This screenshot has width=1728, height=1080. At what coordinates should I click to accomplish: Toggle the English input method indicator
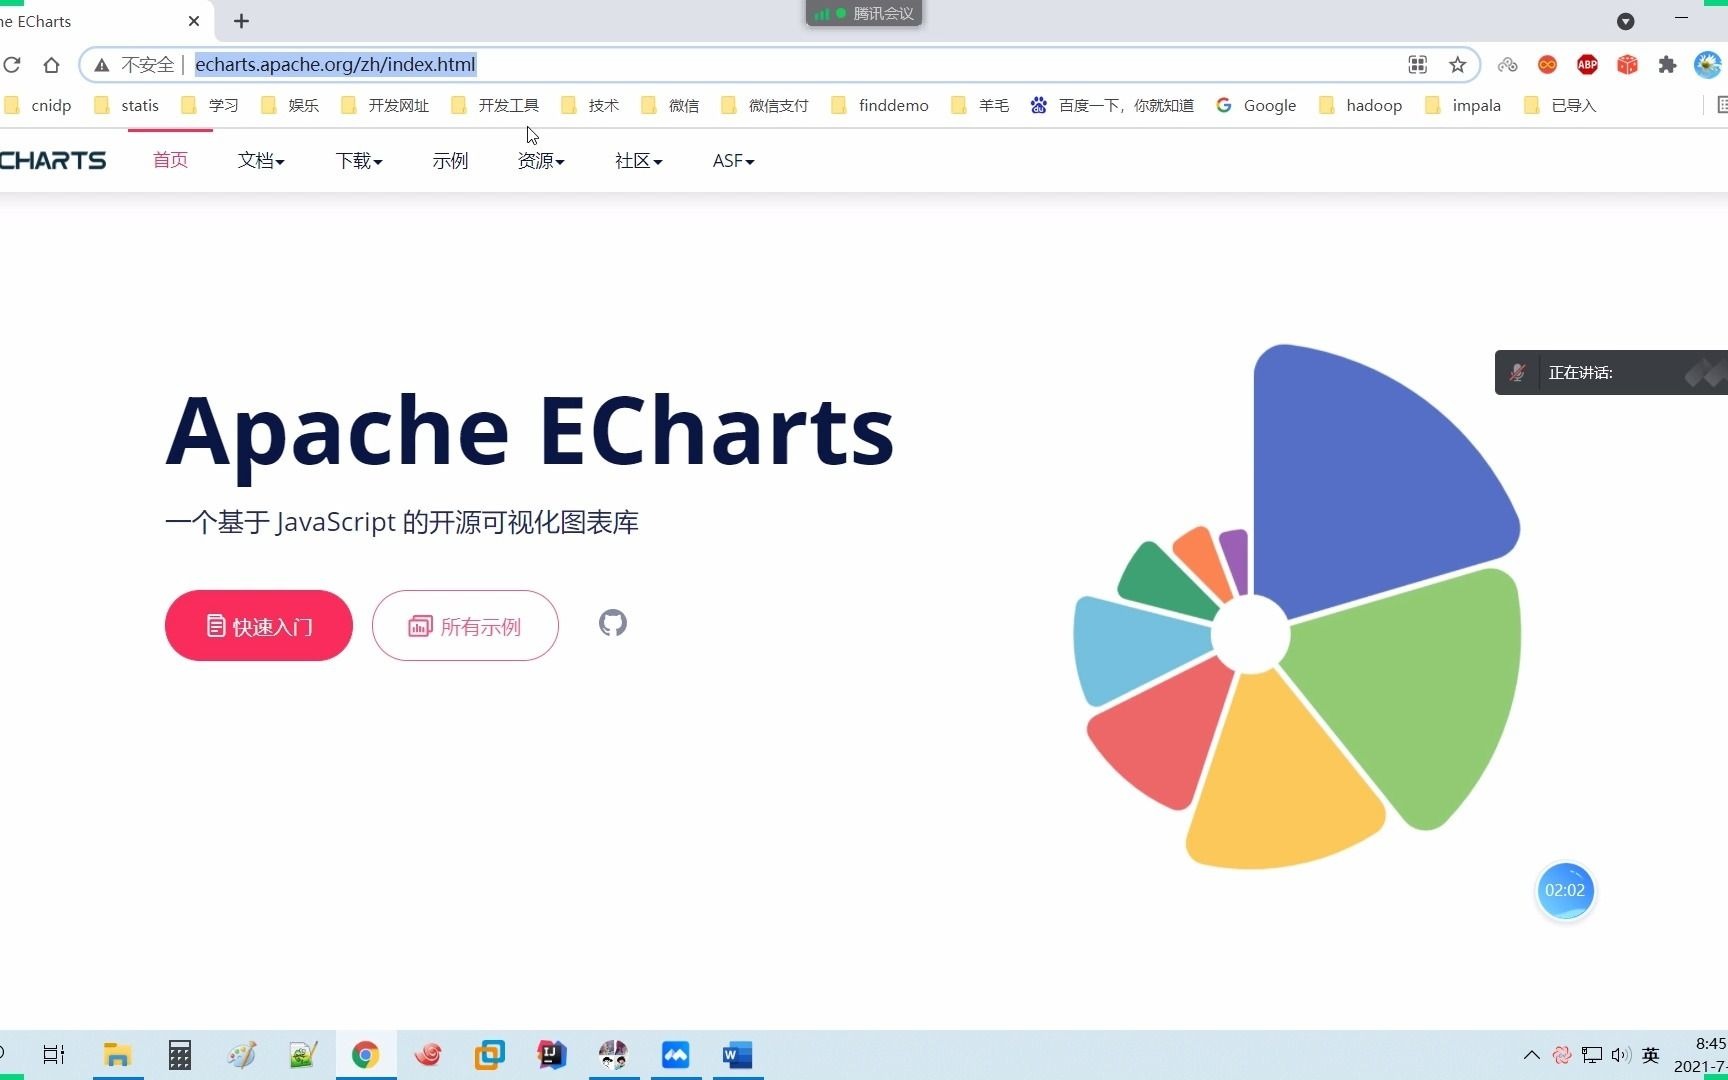pyautogui.click(x=1651, y=1055)
